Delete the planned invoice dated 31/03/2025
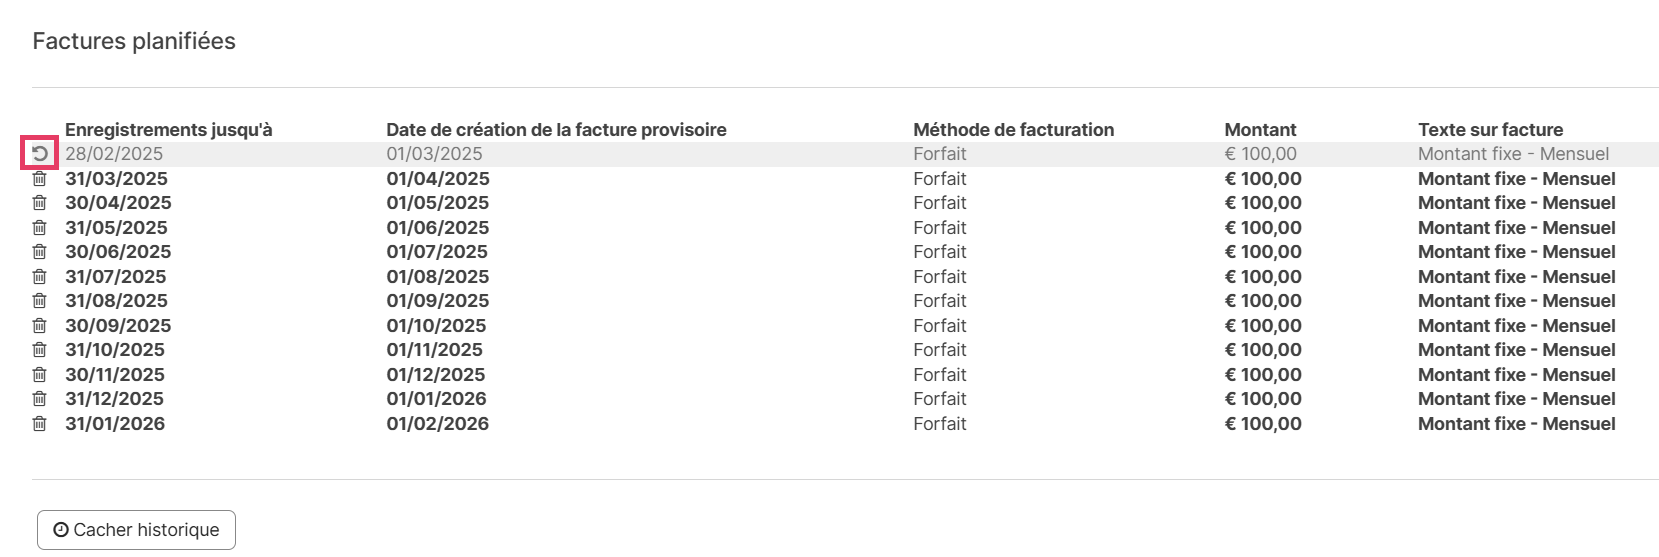Screen dimensions: 1659x557 point(40,179)
